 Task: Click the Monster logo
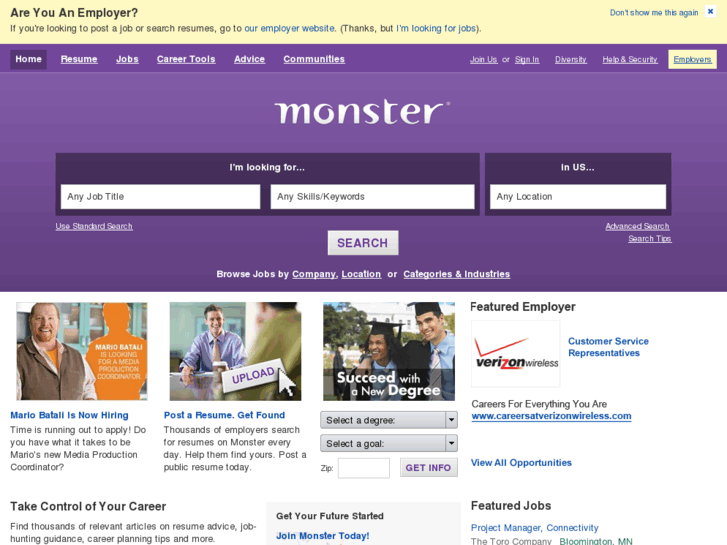click(362, 112)
